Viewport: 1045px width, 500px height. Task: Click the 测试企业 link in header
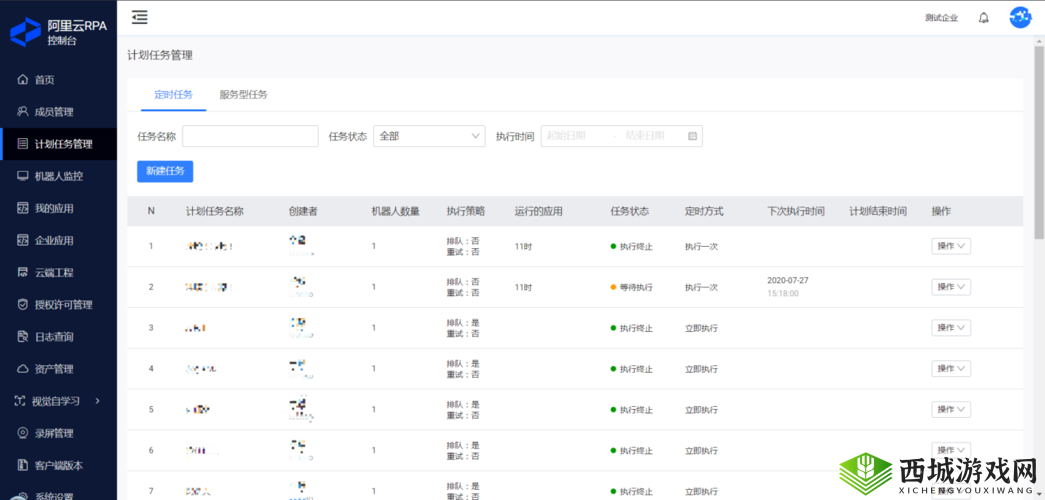tap(941, 18)
